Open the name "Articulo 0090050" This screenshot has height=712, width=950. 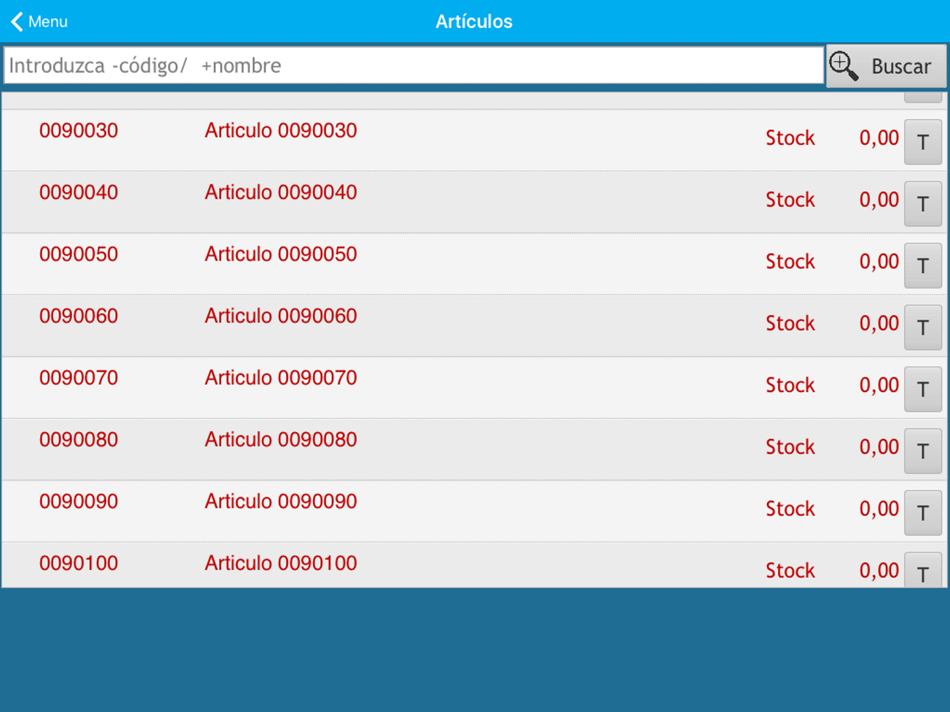pyautogui.click(x=281, y=254)
